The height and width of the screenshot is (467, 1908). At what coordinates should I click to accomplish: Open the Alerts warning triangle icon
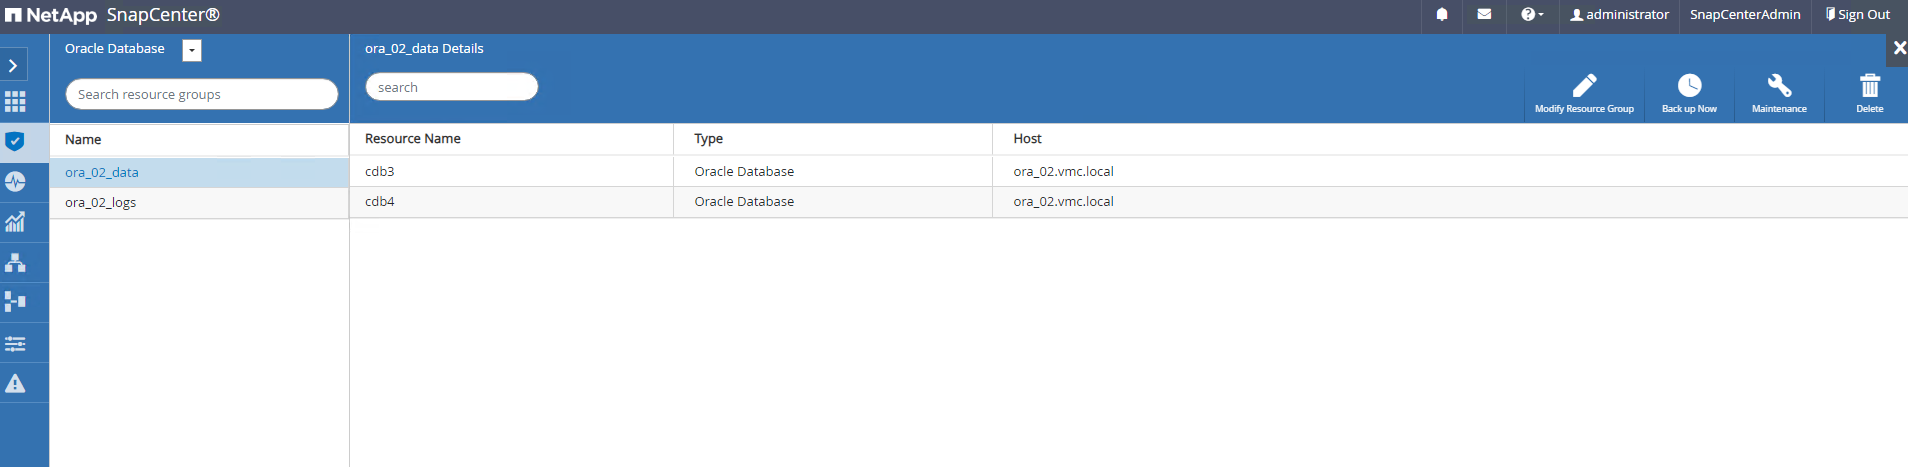tap(15, 383)
